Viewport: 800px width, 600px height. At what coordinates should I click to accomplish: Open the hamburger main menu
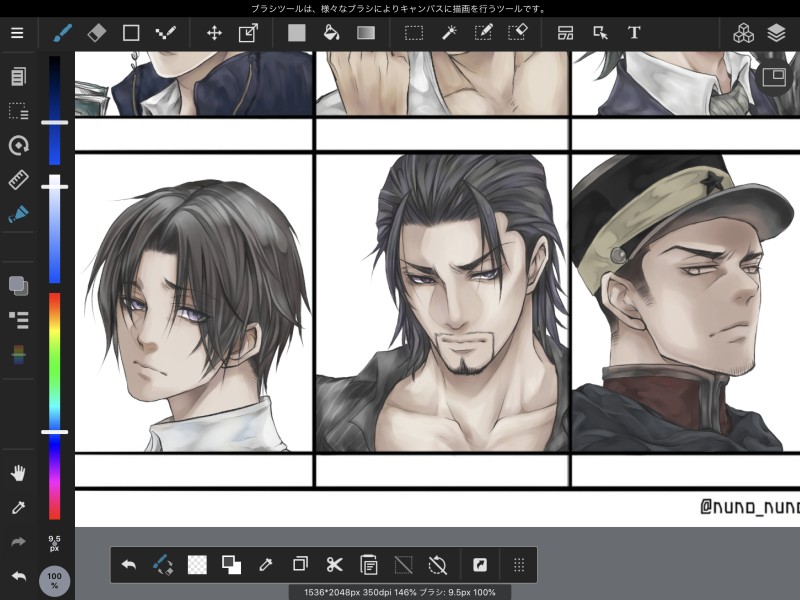coord(17,33)
